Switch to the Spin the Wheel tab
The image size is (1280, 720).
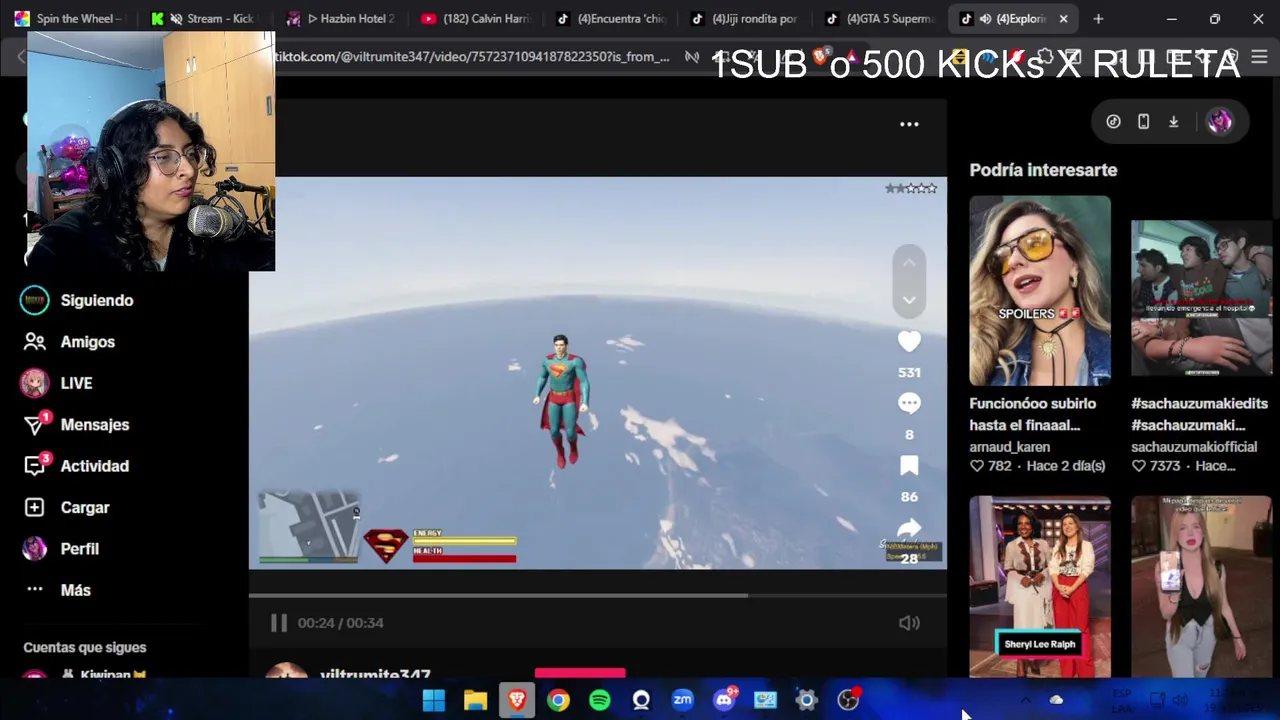pyautogui.click(x=67, y=18)
